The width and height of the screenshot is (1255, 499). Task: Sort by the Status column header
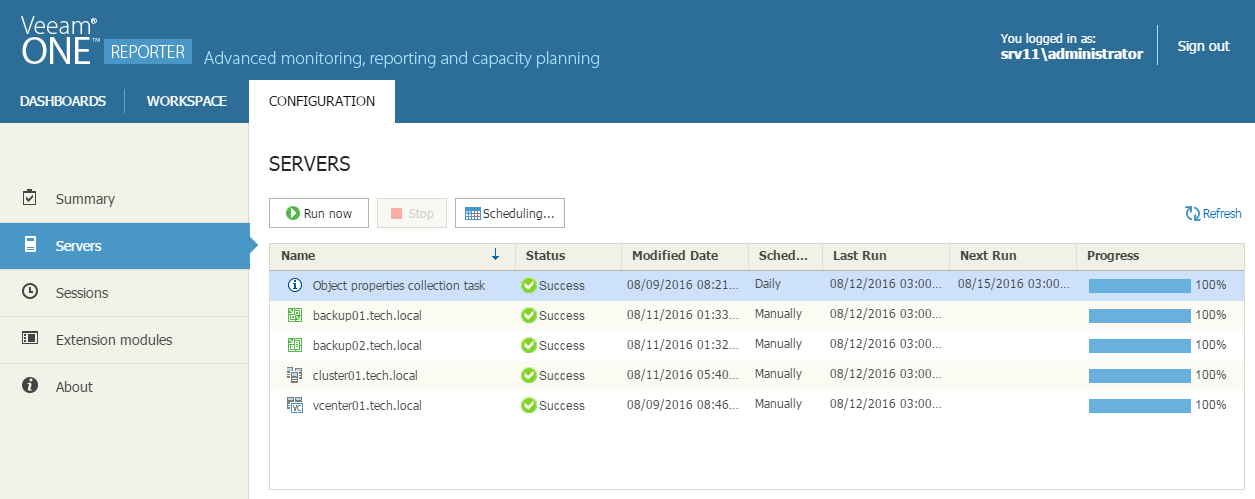pos(568,255)
